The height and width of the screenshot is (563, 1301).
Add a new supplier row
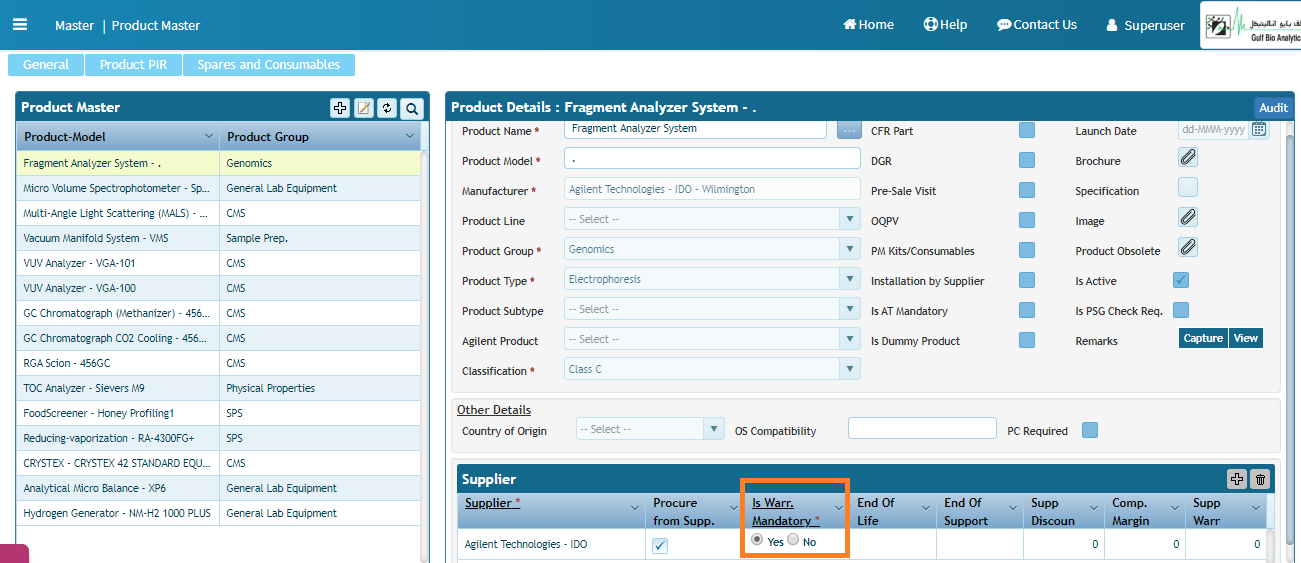click(1237, 479)
